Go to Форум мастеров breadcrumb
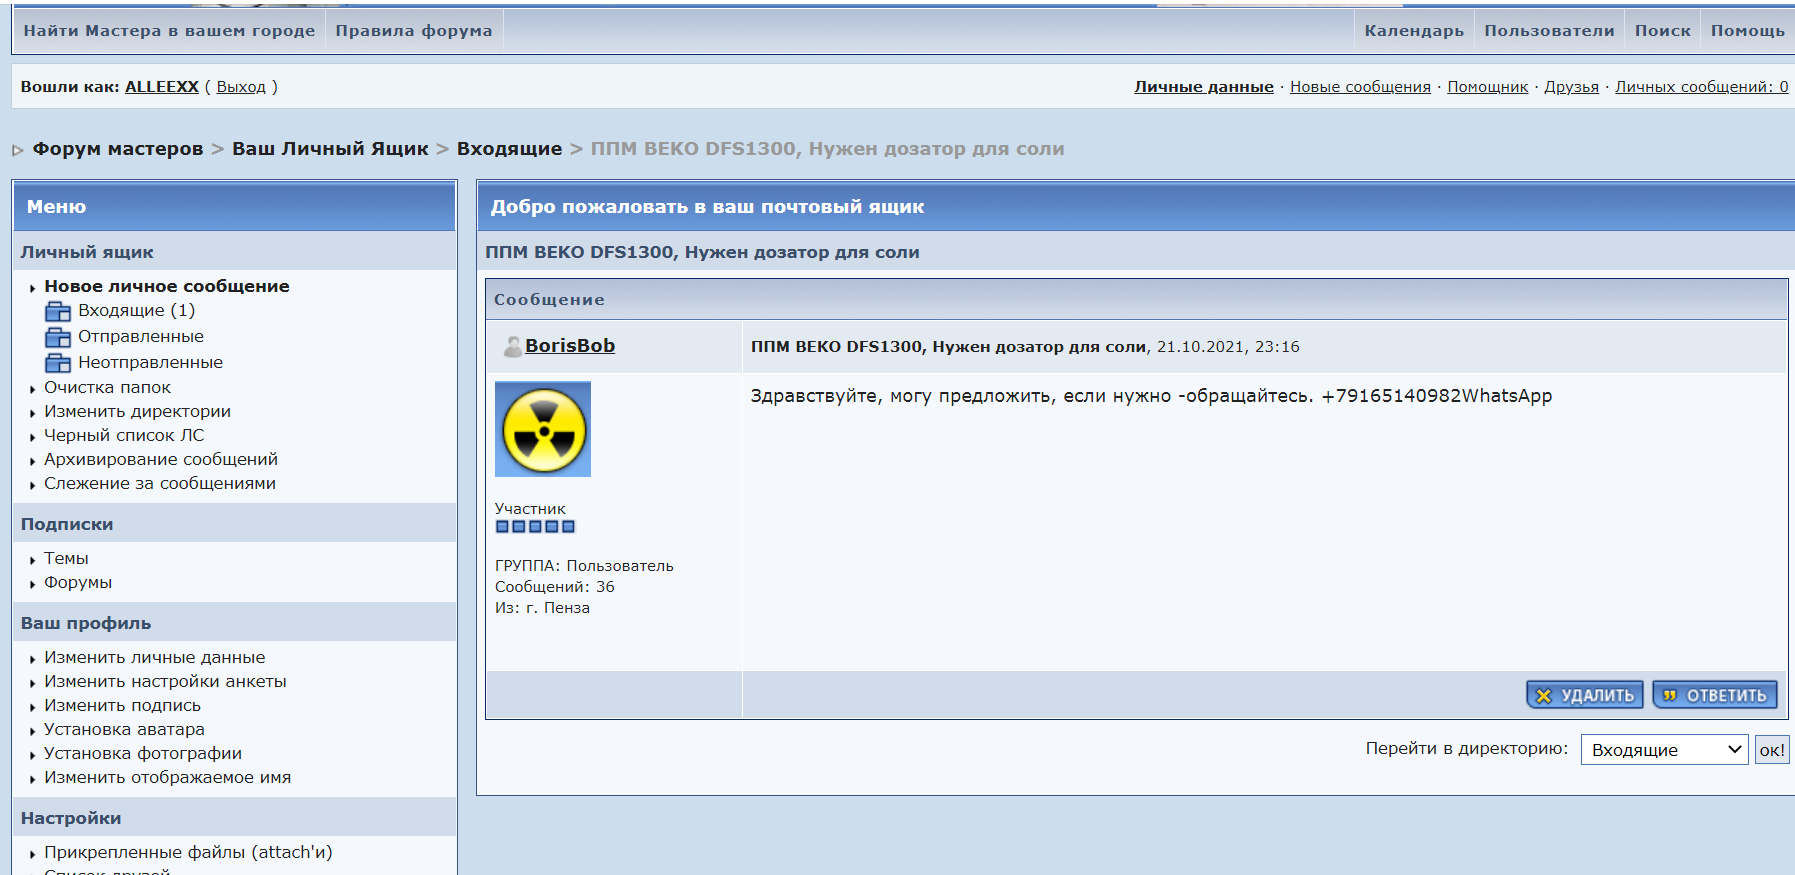The image size is (1795, 875). pos(118,149)
